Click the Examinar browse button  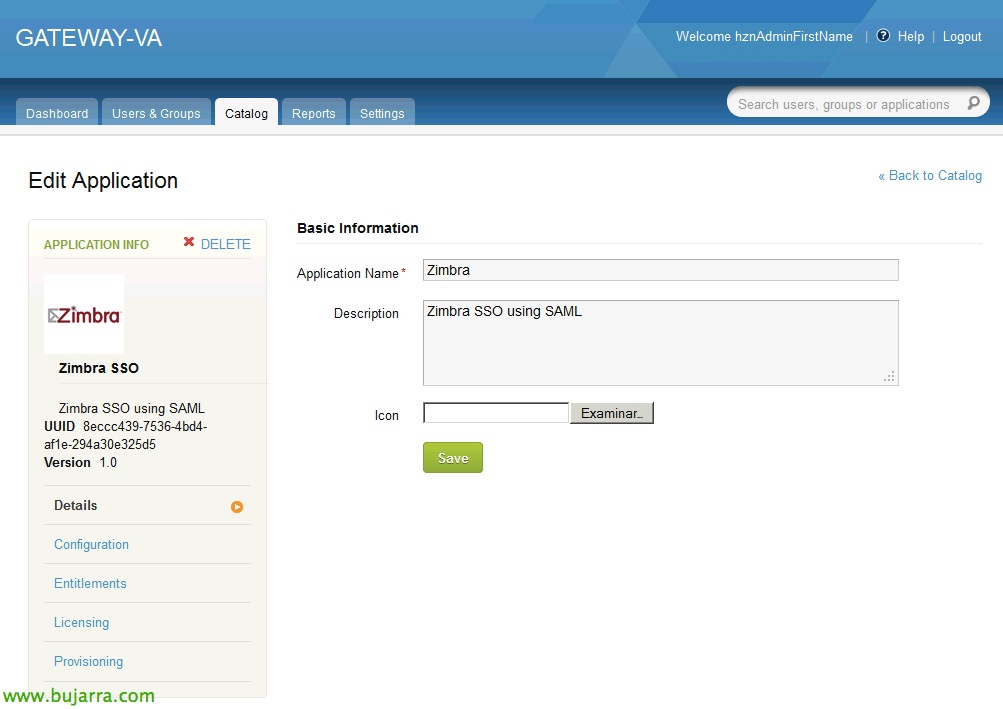(x=612, y=413)
